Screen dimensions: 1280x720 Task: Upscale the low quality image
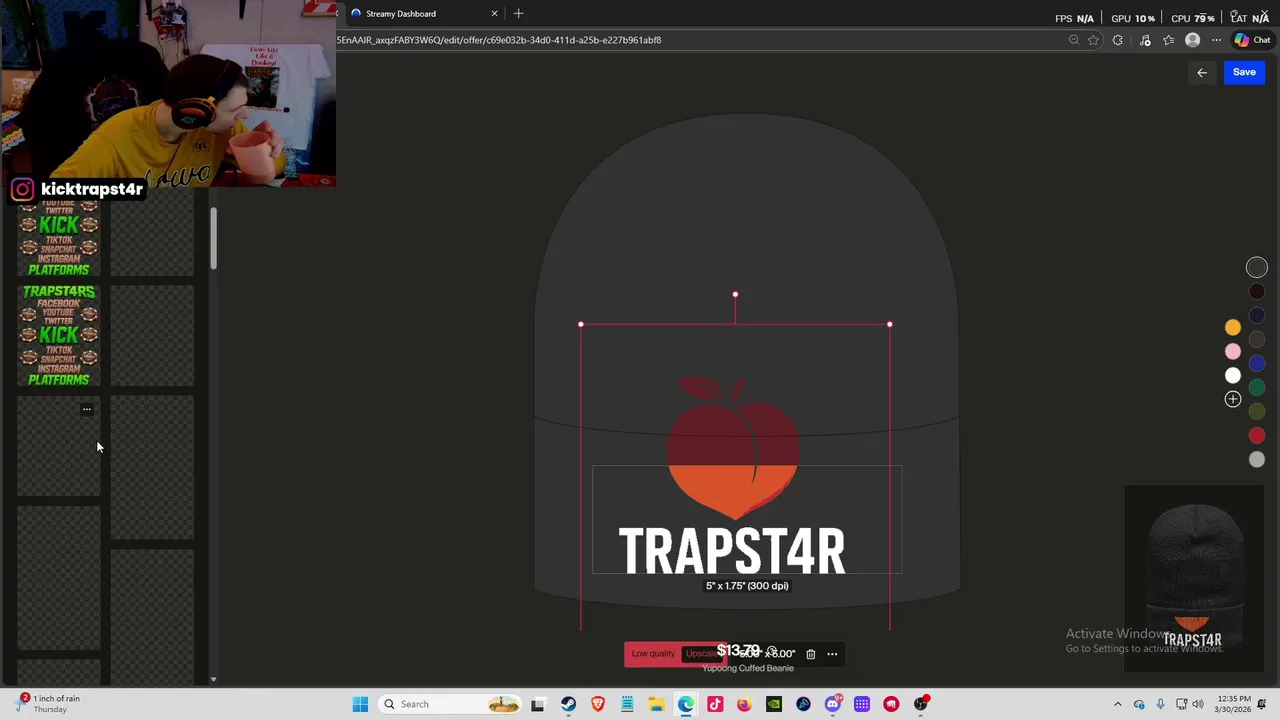[700, 653]
